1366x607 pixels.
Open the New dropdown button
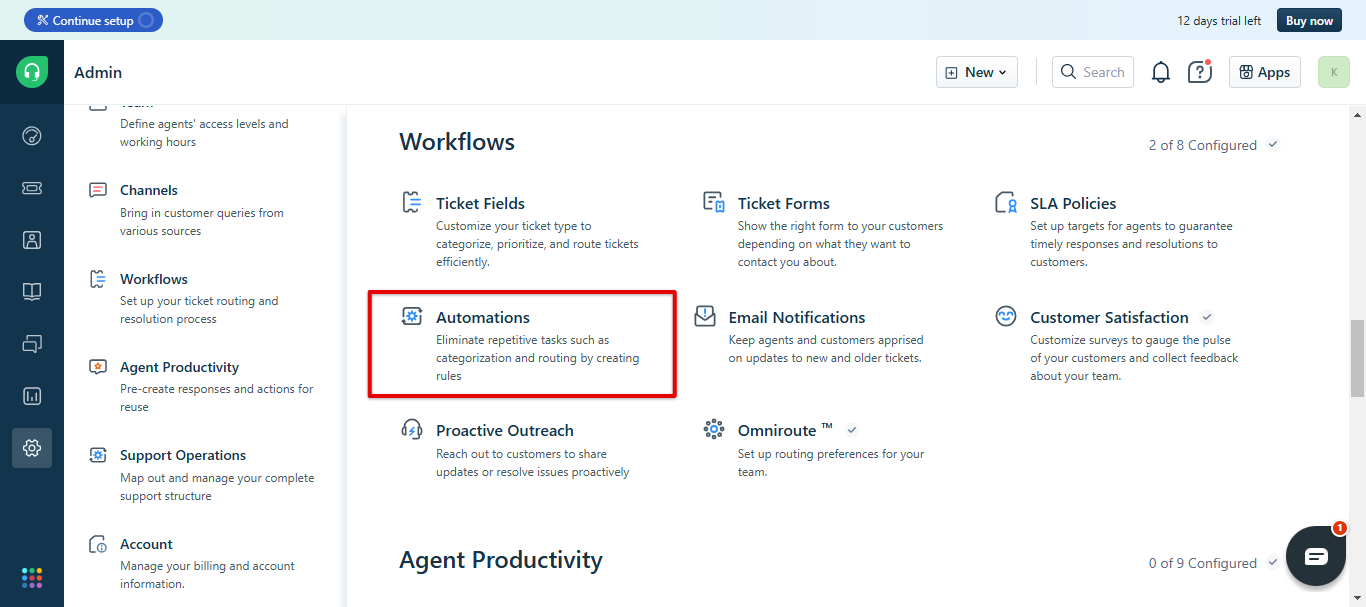[977, 72]
